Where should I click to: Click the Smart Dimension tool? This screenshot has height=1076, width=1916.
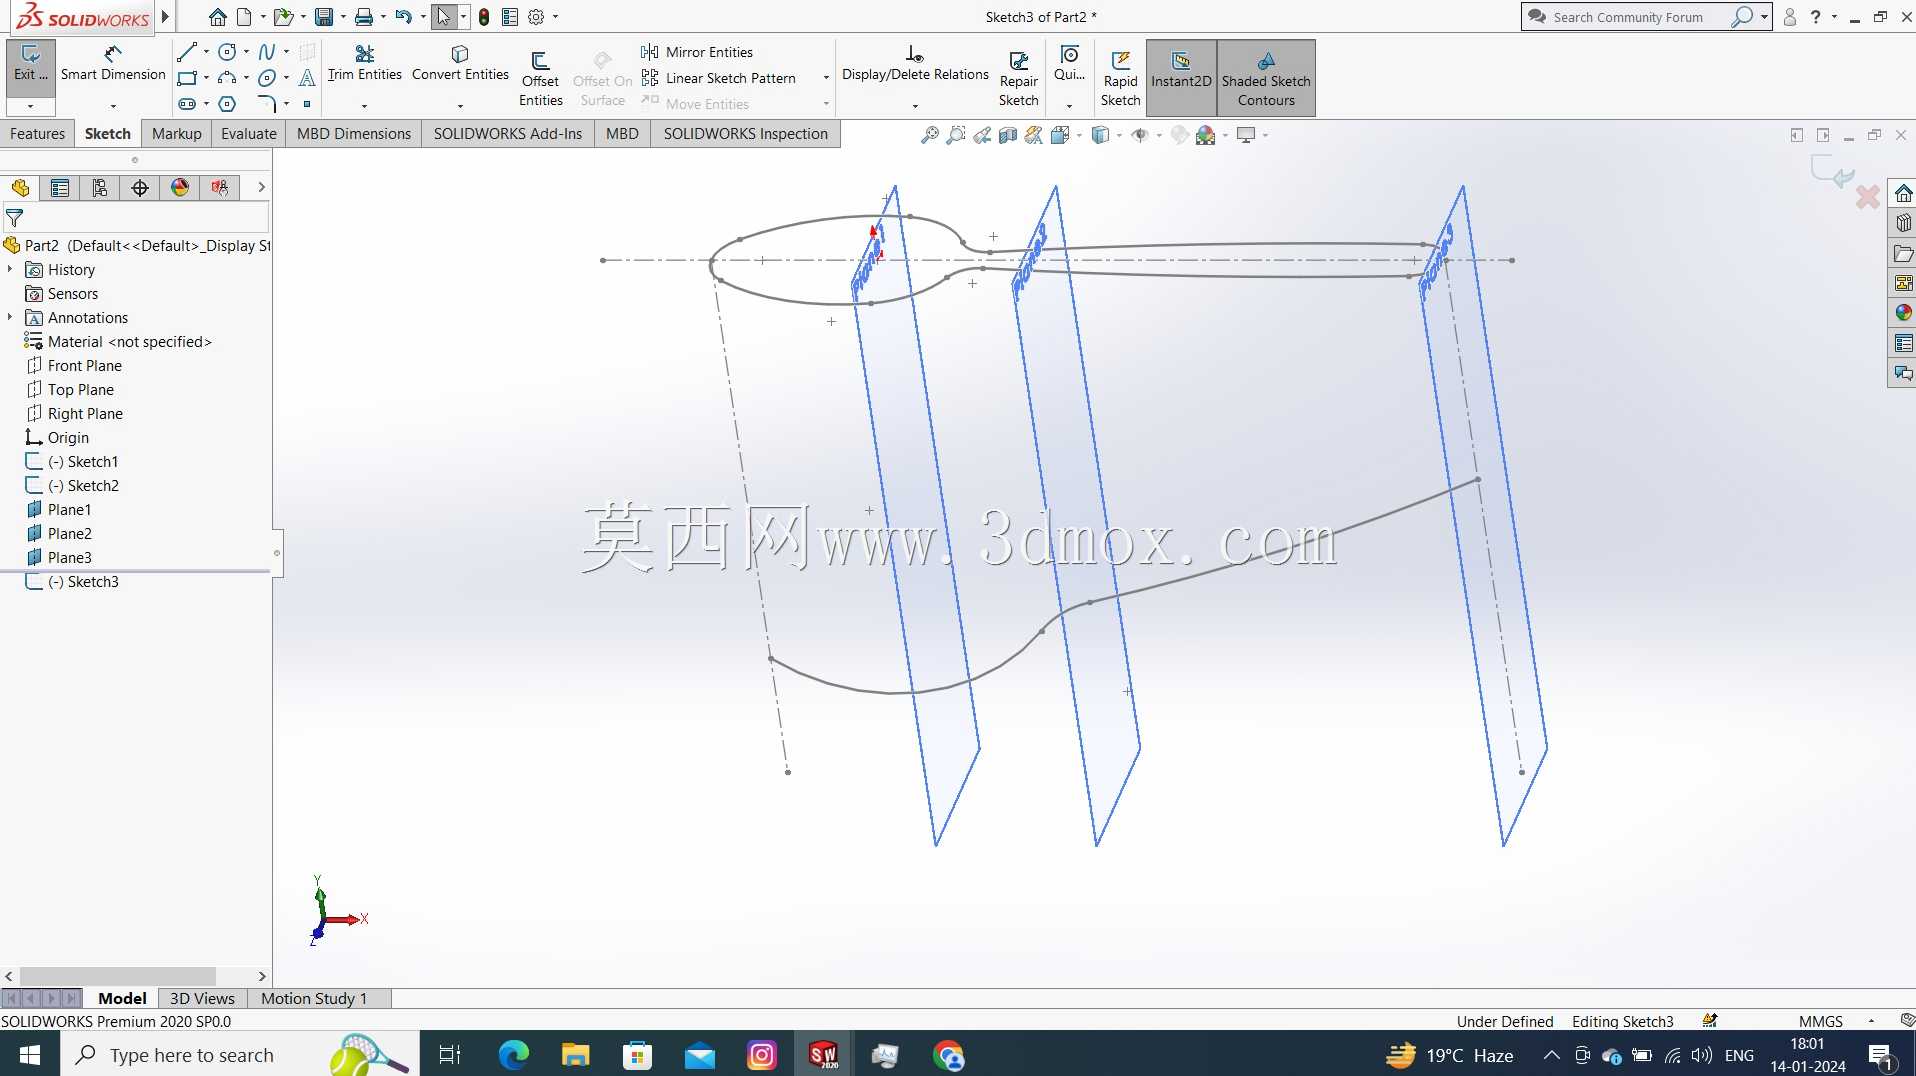click(113, 64)
